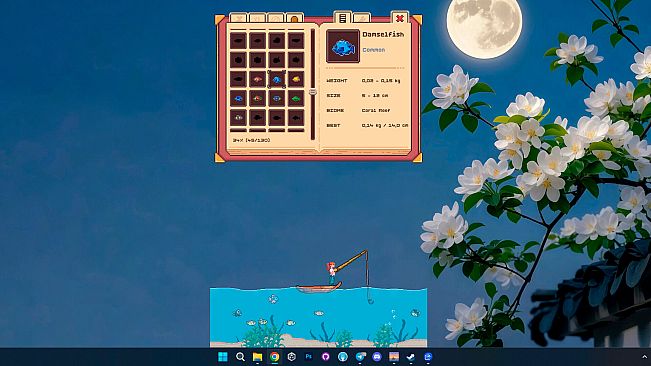The image size is (651, 366).
Task: Open the orange bag tab on the book
Action: point(295,18)
